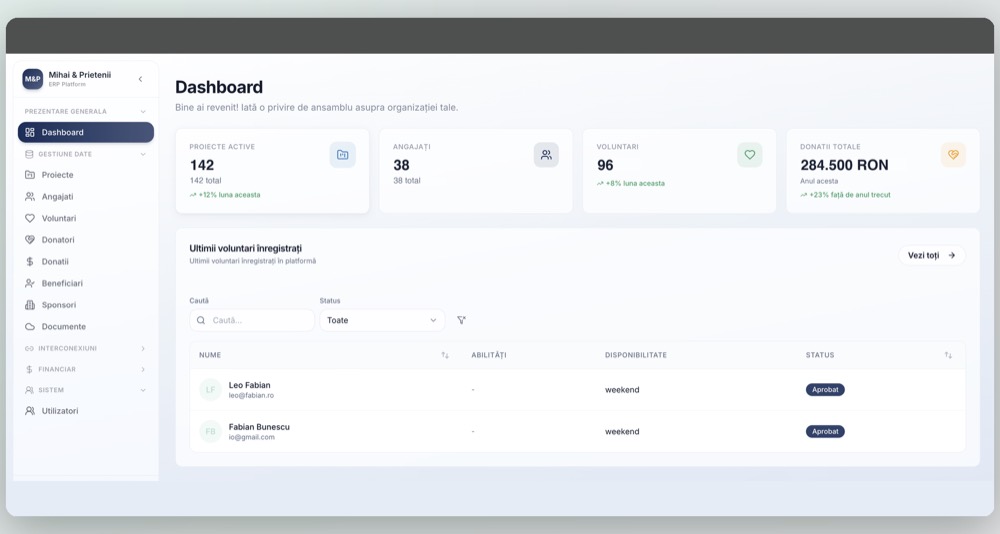Screen dimensions: 1000x534
Task: Click the name Leo Fabian
Action: coord(249,385)
